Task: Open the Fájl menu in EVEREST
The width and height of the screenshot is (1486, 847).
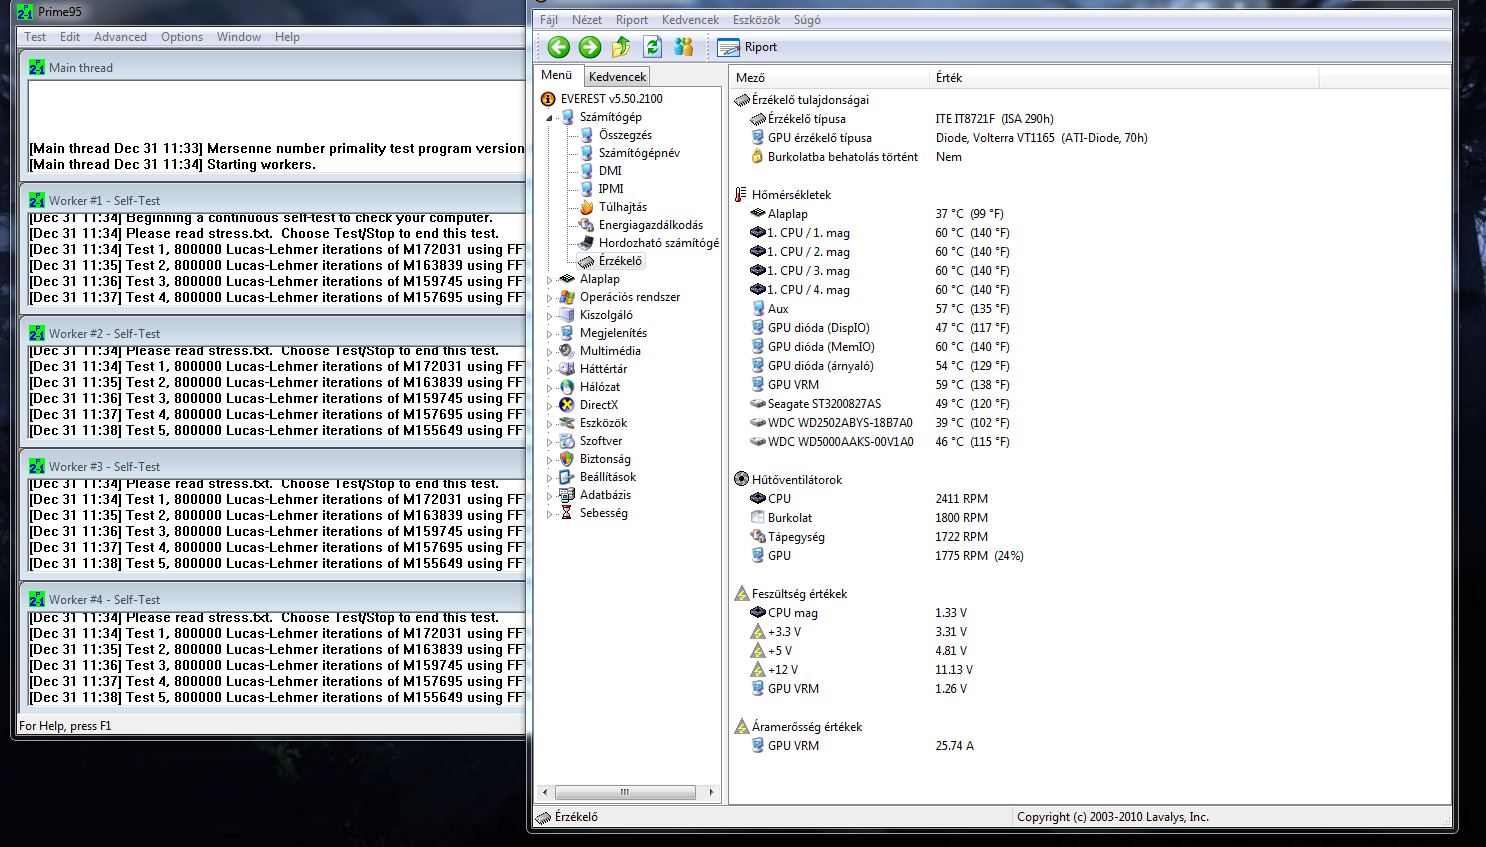Action: 549,20
